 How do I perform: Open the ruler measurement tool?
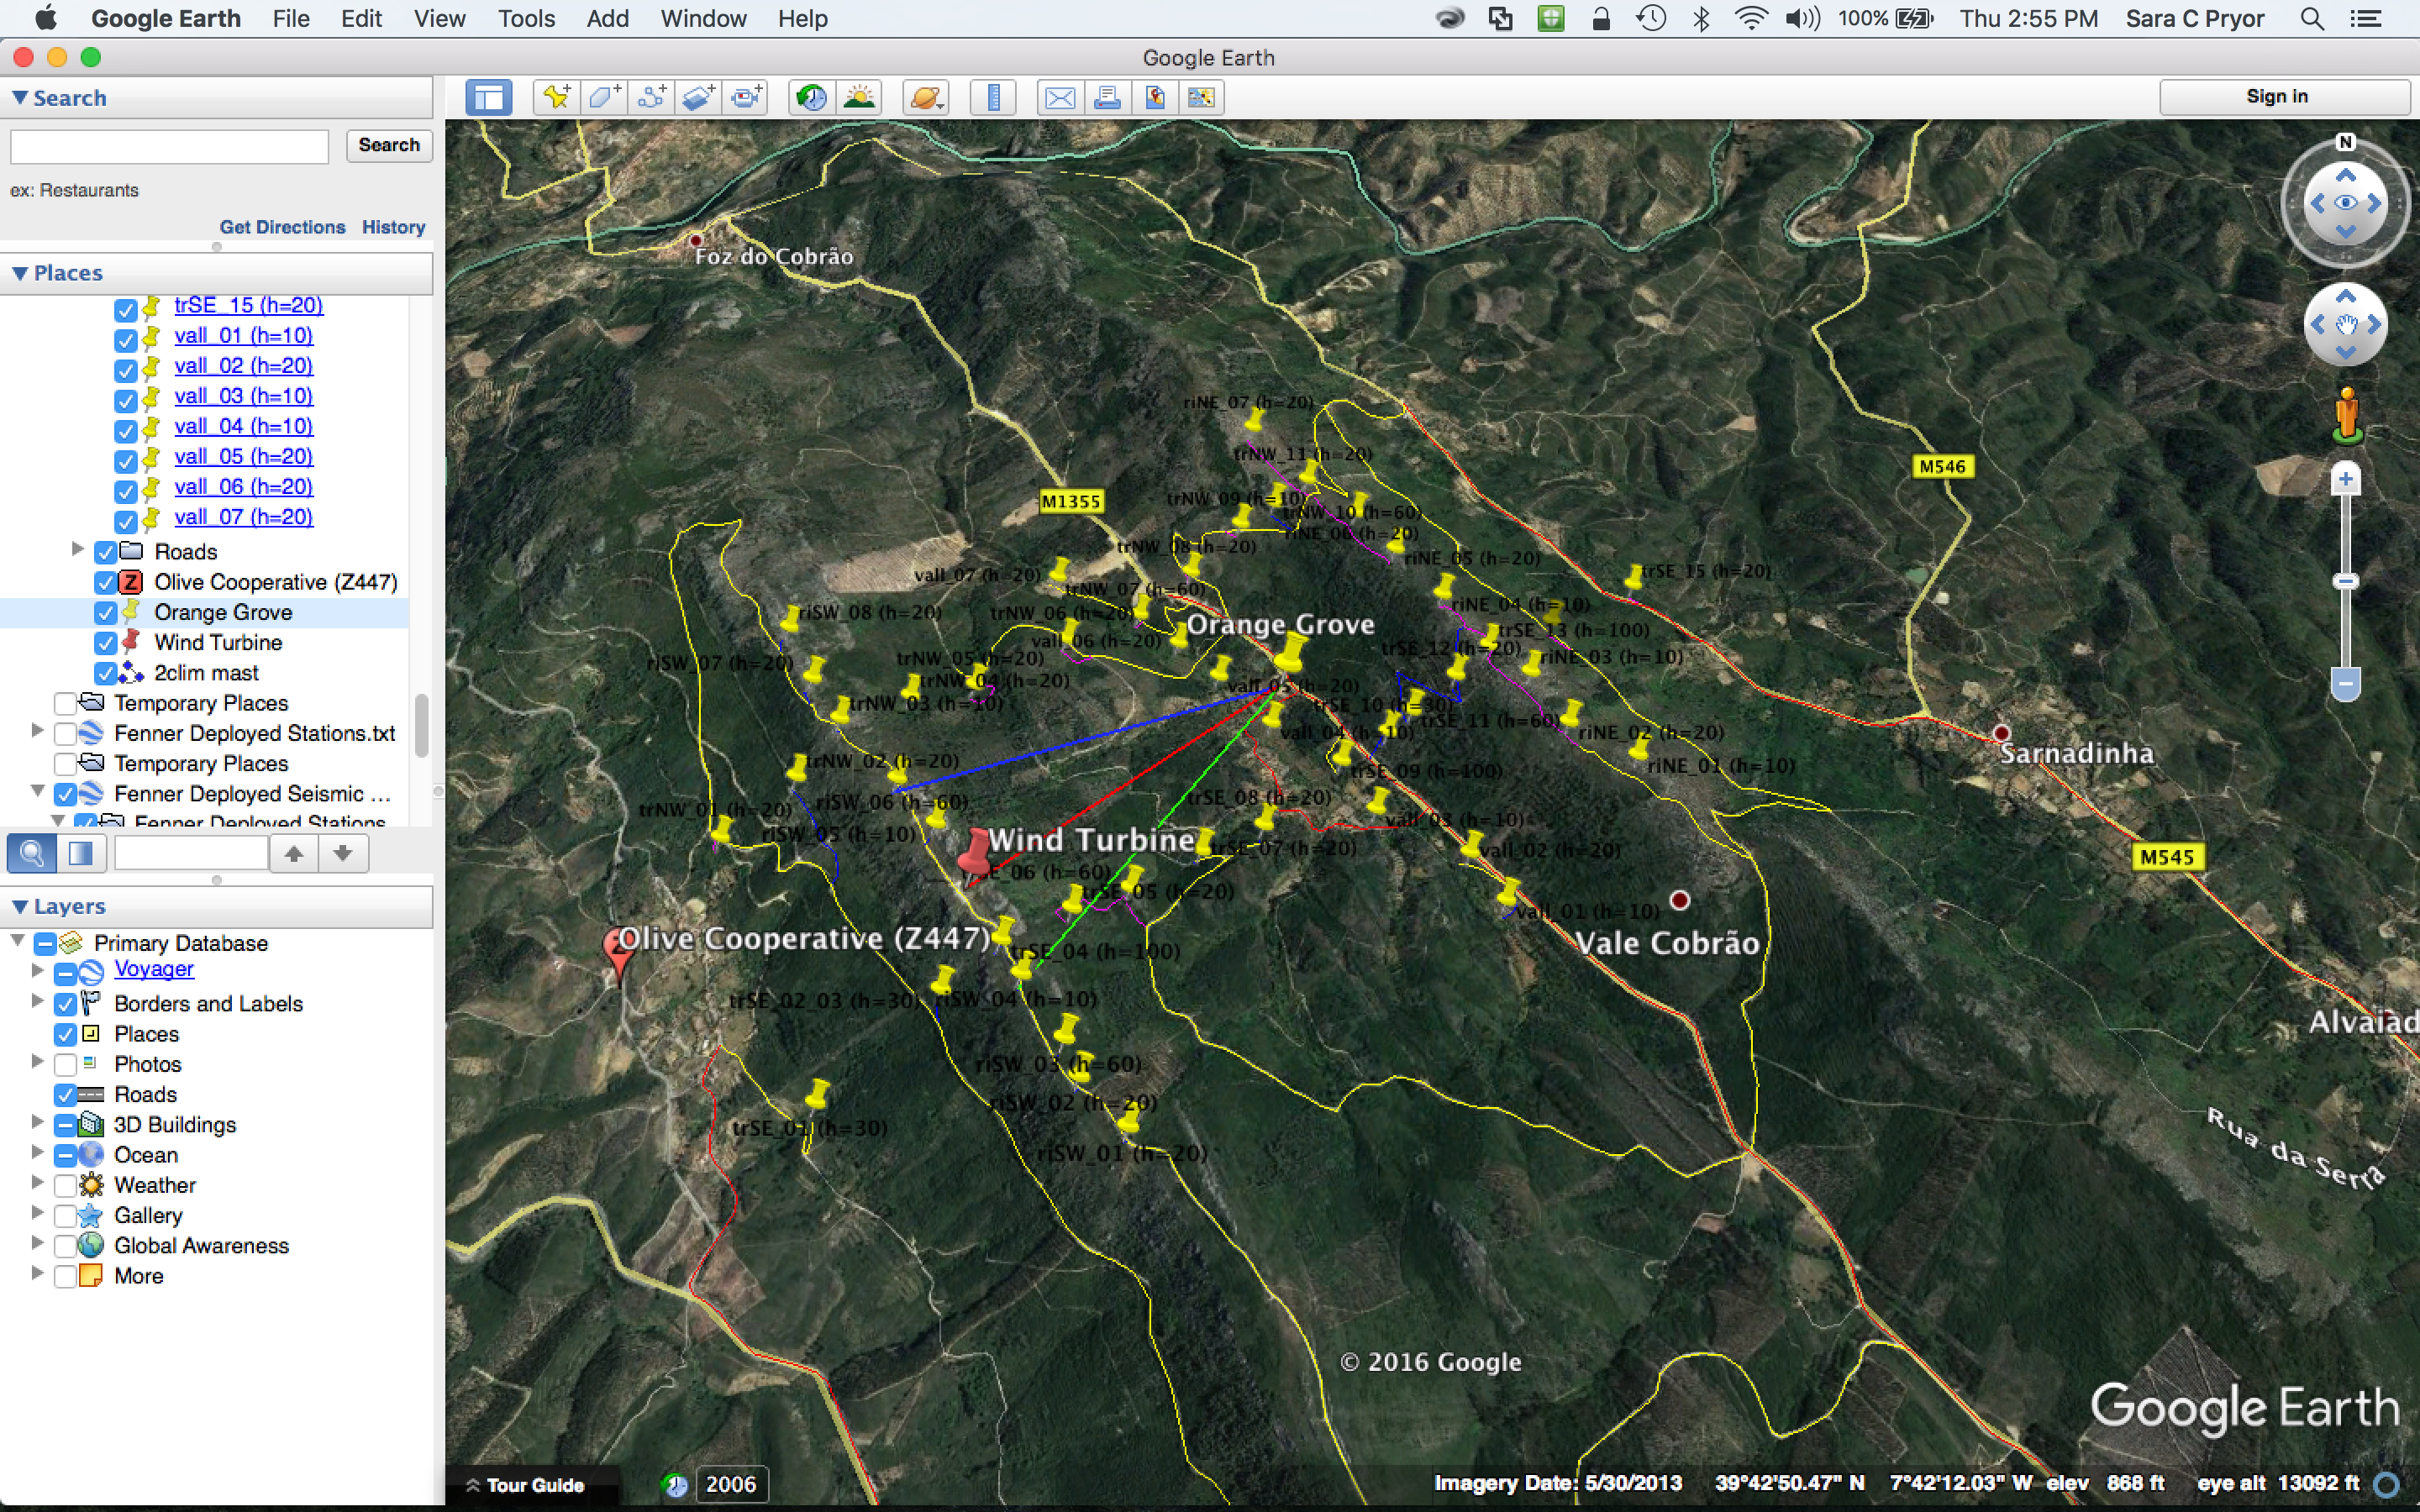pos(993,97)
